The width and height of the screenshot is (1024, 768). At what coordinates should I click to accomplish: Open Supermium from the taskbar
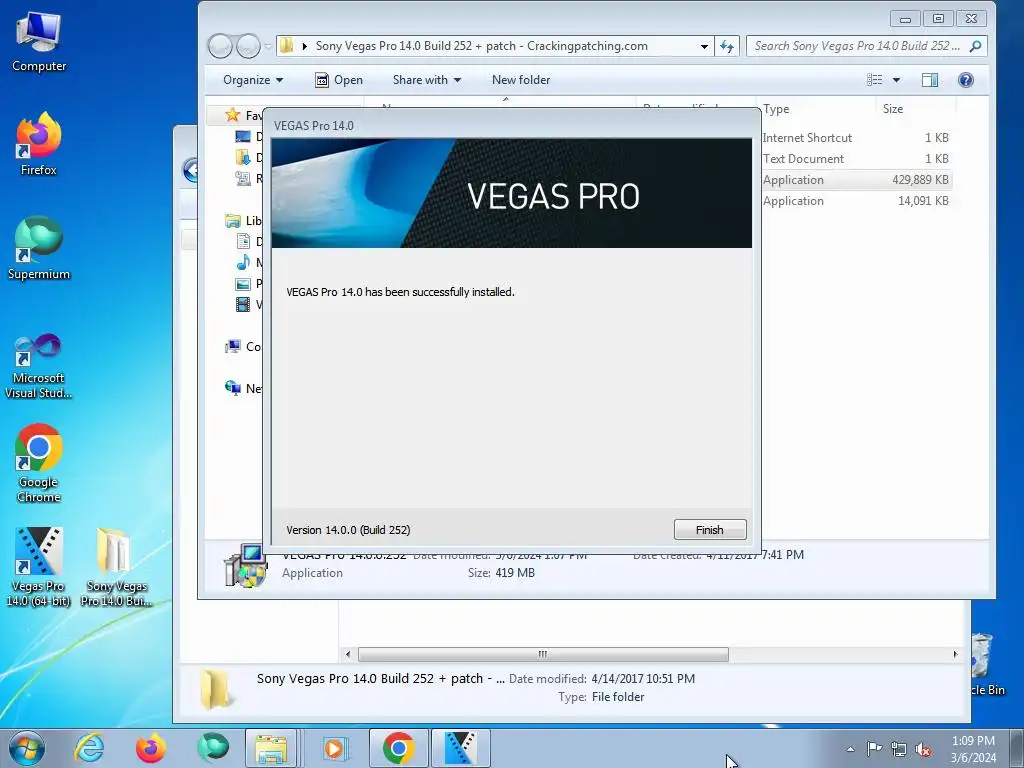(213, 748)
